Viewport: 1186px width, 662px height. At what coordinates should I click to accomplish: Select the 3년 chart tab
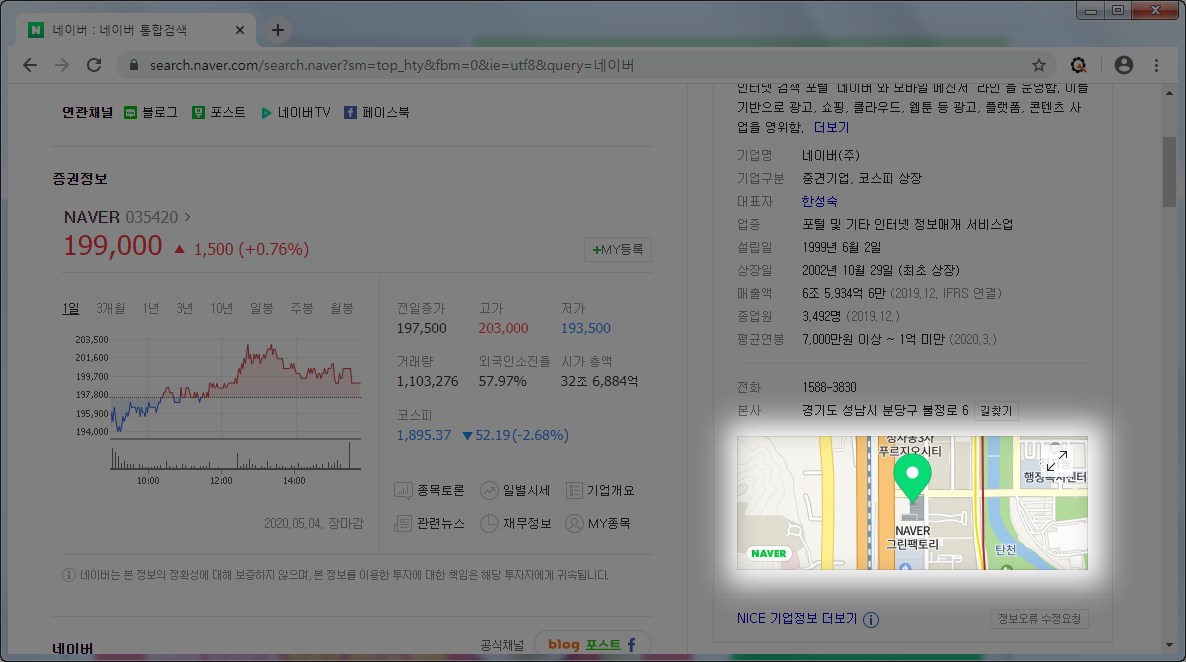(185, 308)
